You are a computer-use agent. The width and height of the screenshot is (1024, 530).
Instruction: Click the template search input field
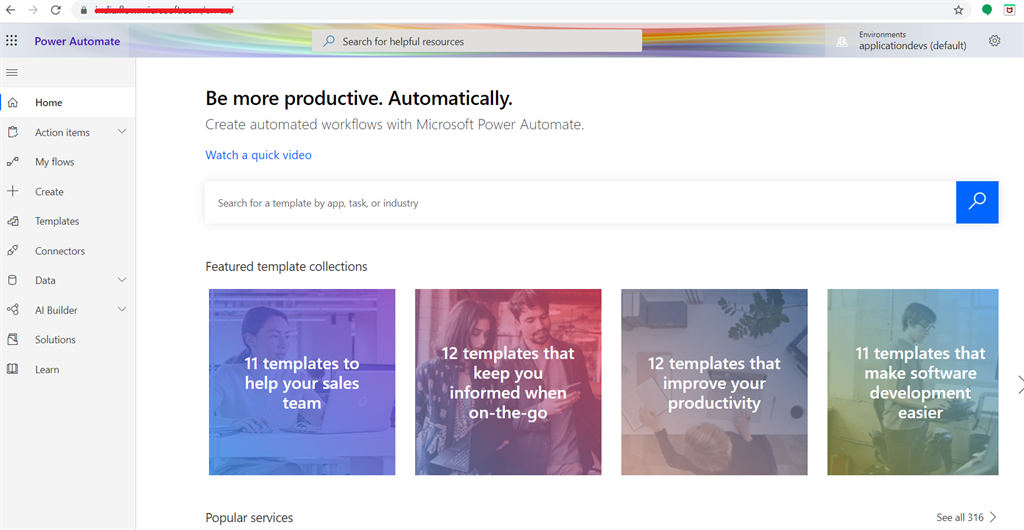[580, 203]
